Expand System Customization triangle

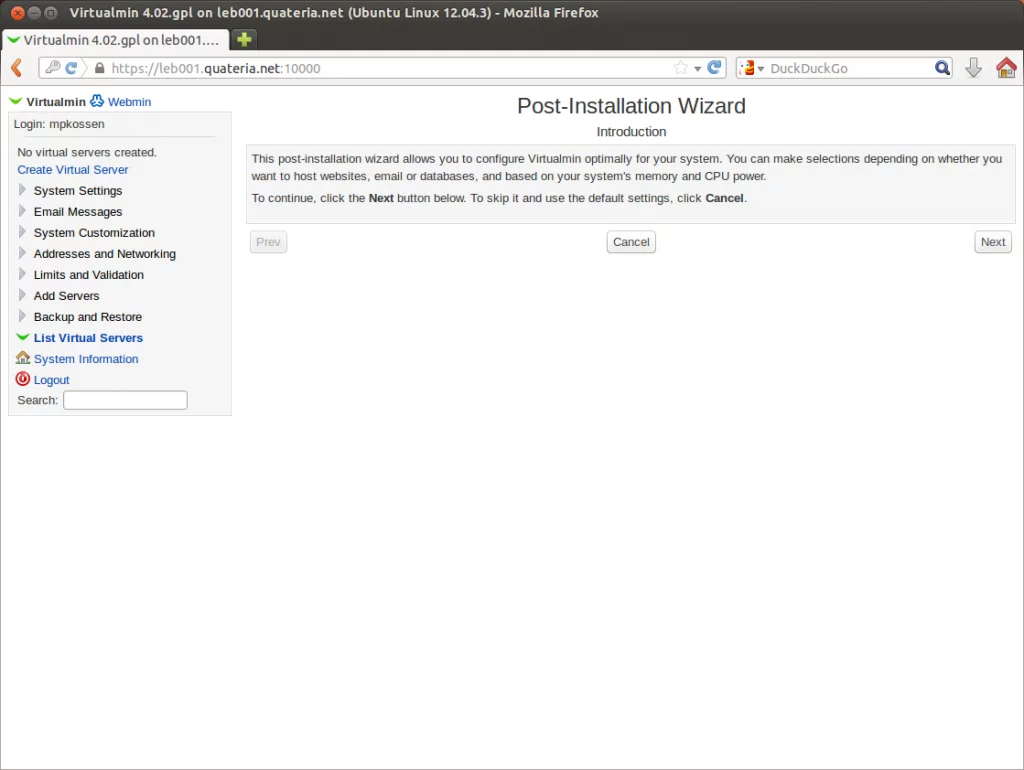22,232
